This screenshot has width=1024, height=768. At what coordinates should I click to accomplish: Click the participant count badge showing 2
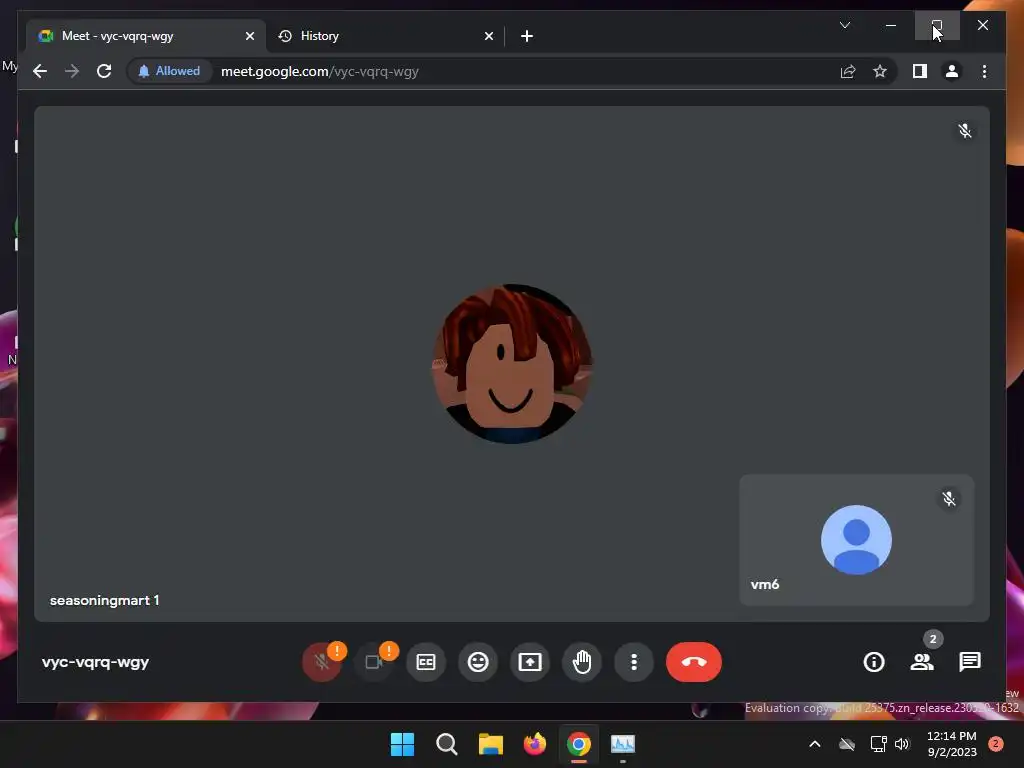[933, 639]
